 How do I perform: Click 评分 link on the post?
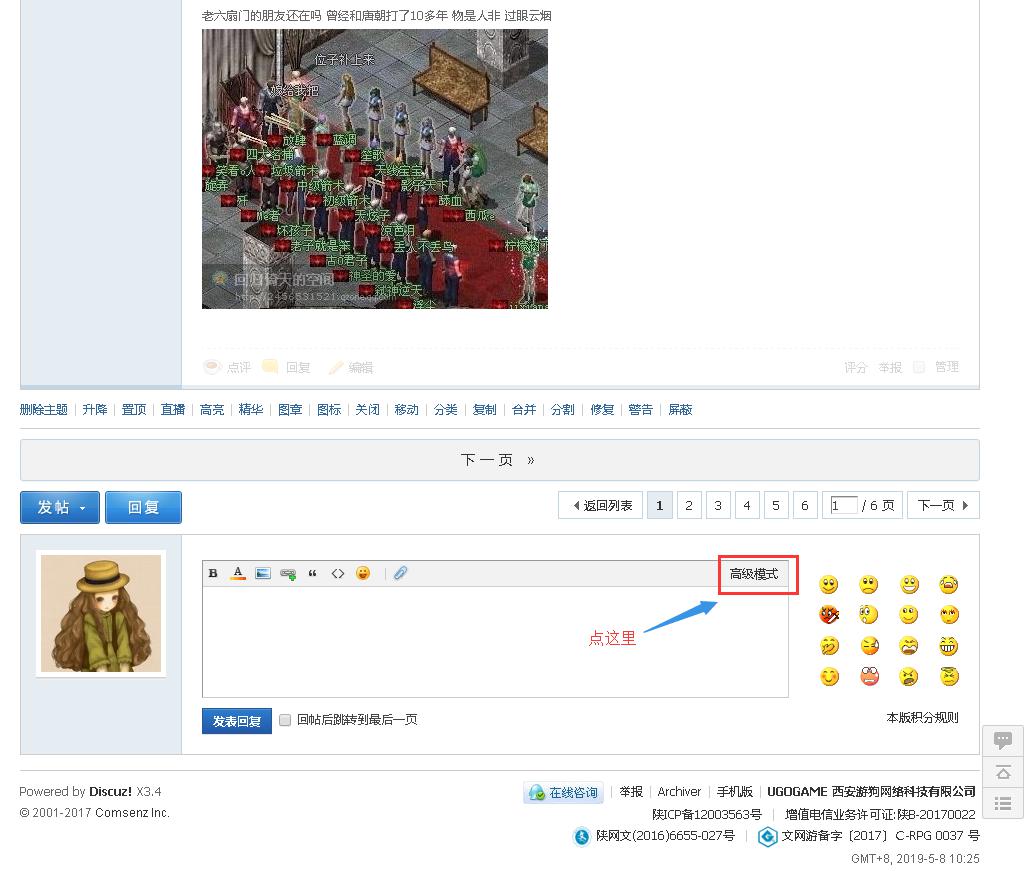pos(856,367)
